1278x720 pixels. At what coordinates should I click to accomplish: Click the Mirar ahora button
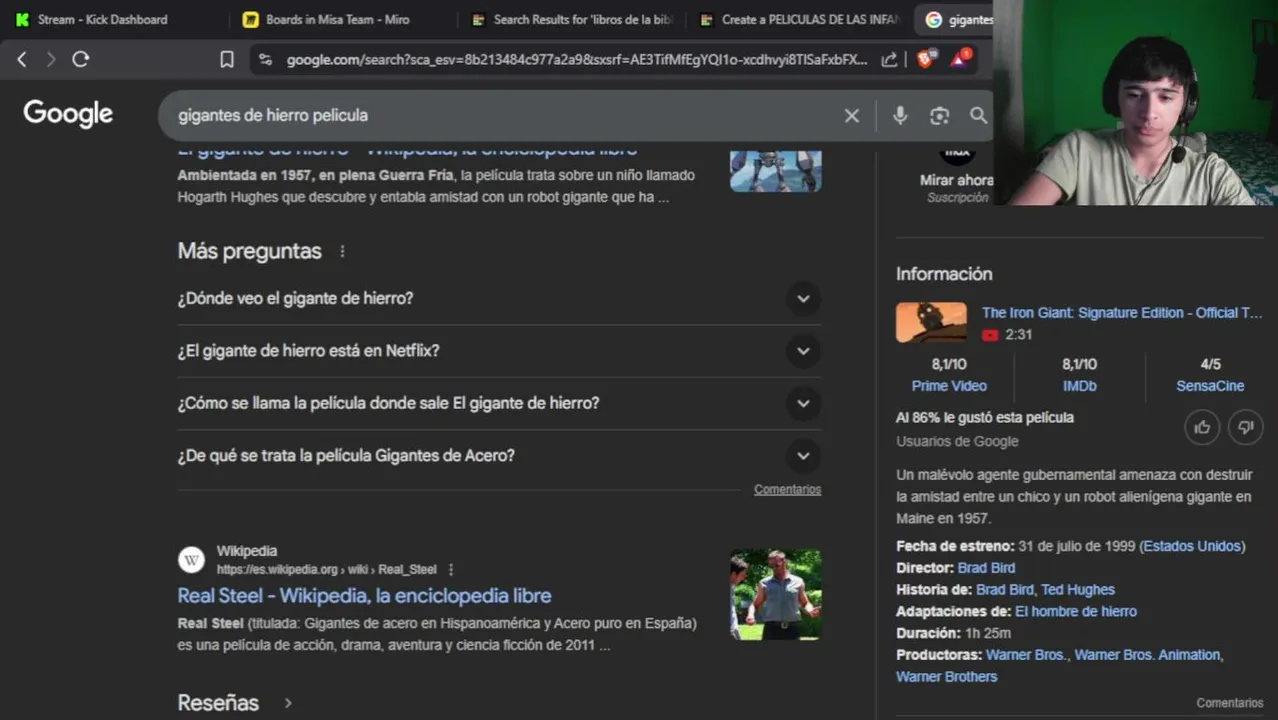point(957,180)
